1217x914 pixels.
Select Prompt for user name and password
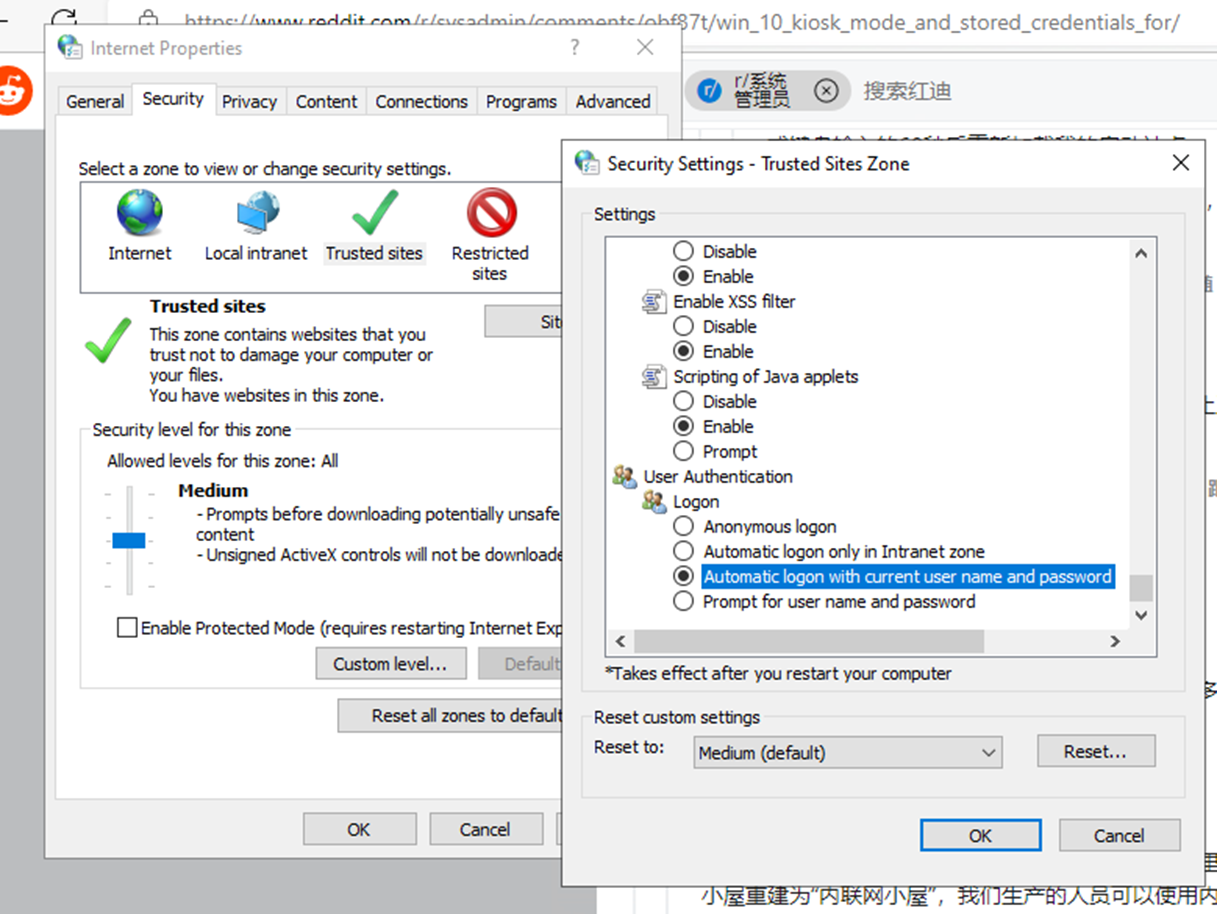click(x=684, y=601)
